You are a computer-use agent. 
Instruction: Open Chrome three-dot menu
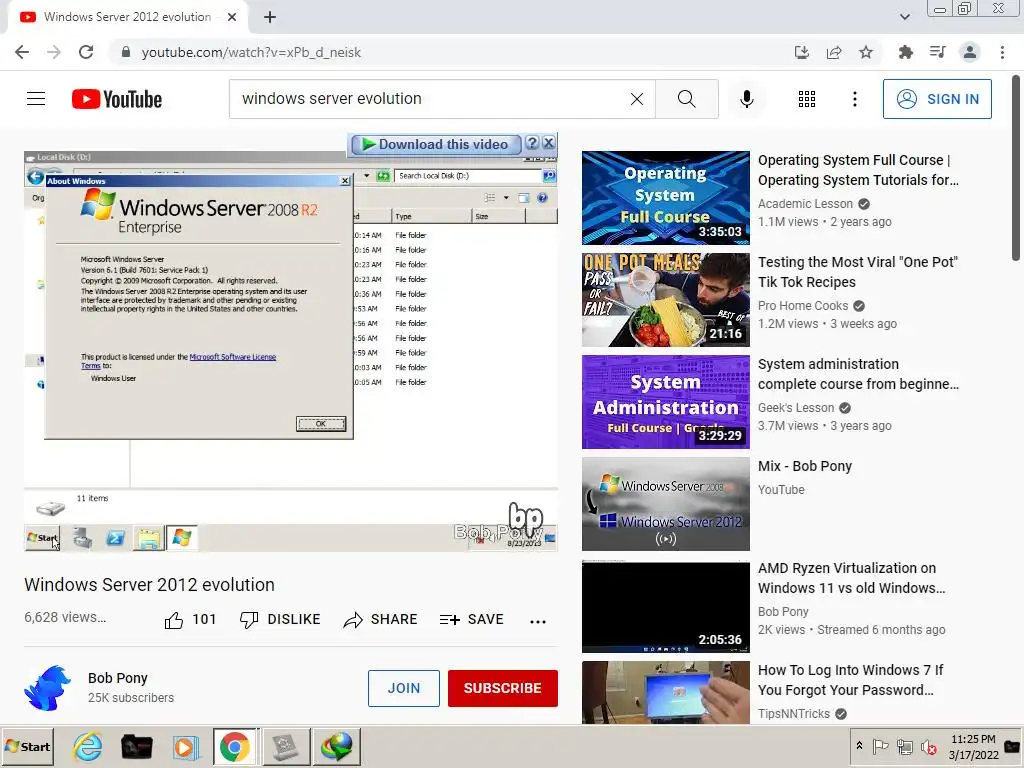(x=1002, y=52)
